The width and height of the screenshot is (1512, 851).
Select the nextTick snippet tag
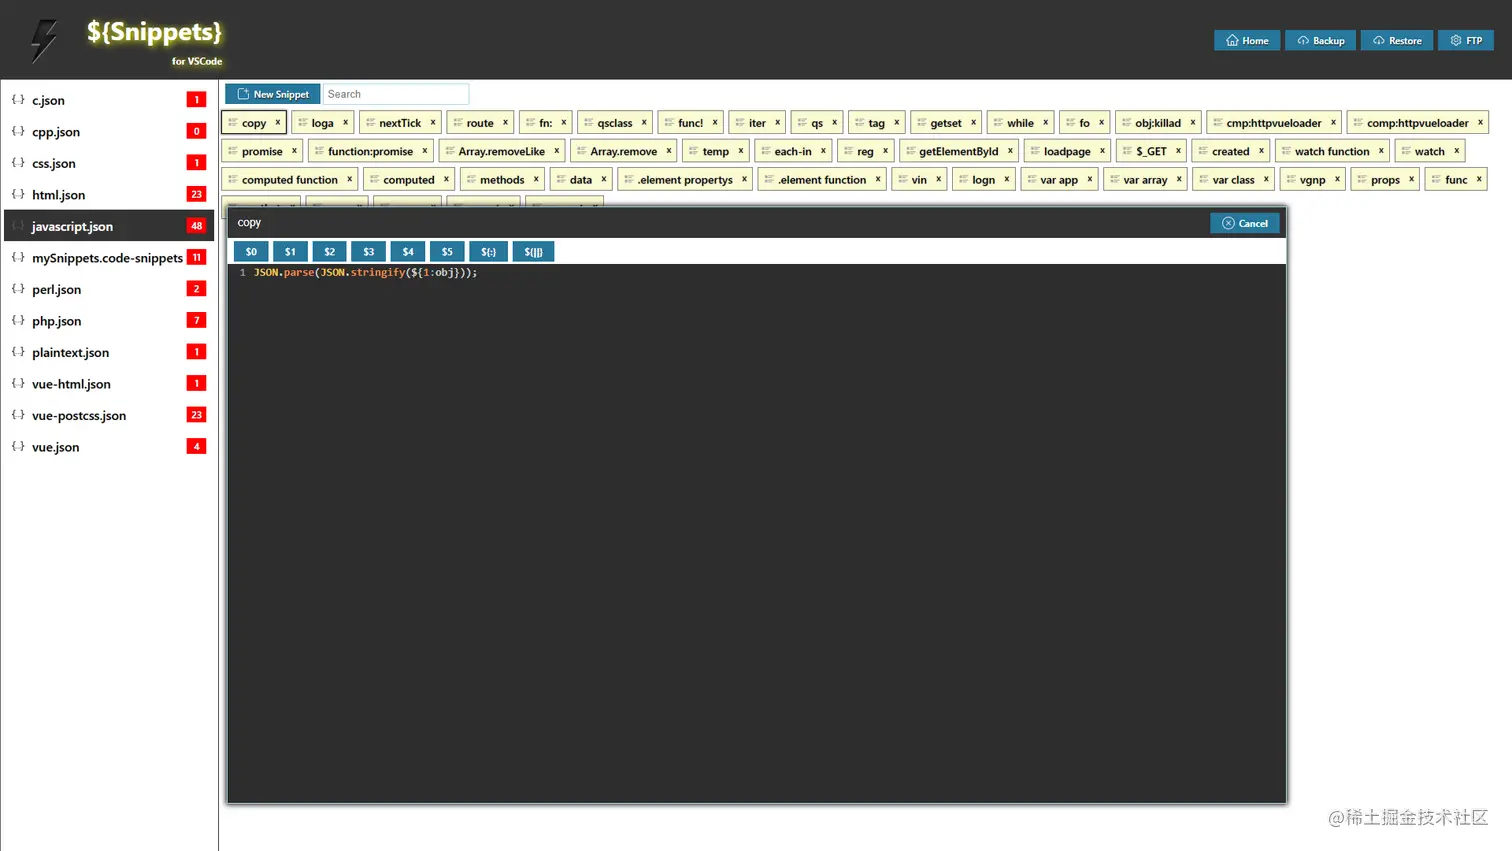click(400, 123)
